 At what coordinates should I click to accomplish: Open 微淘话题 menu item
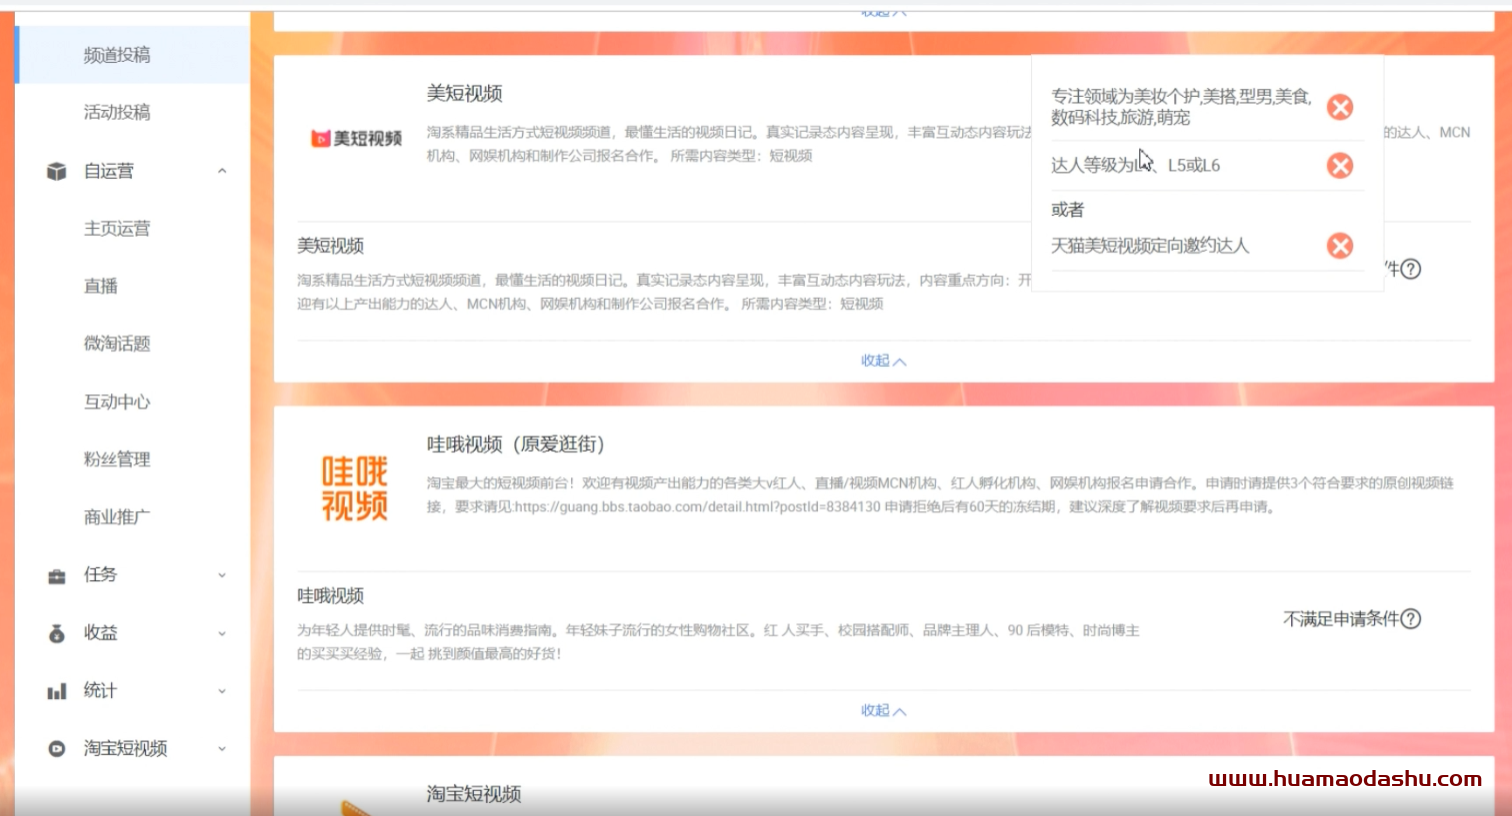pyautogui.click(x=117, y=344)
